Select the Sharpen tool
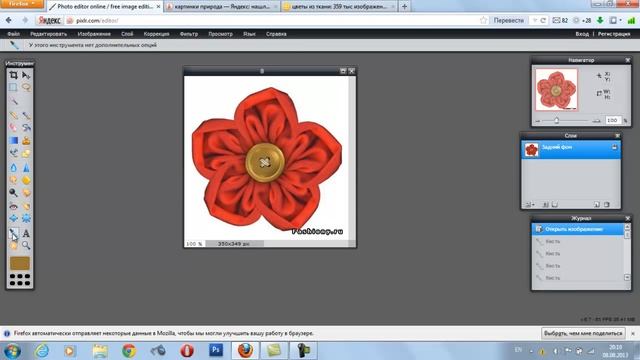 [26, 167]
